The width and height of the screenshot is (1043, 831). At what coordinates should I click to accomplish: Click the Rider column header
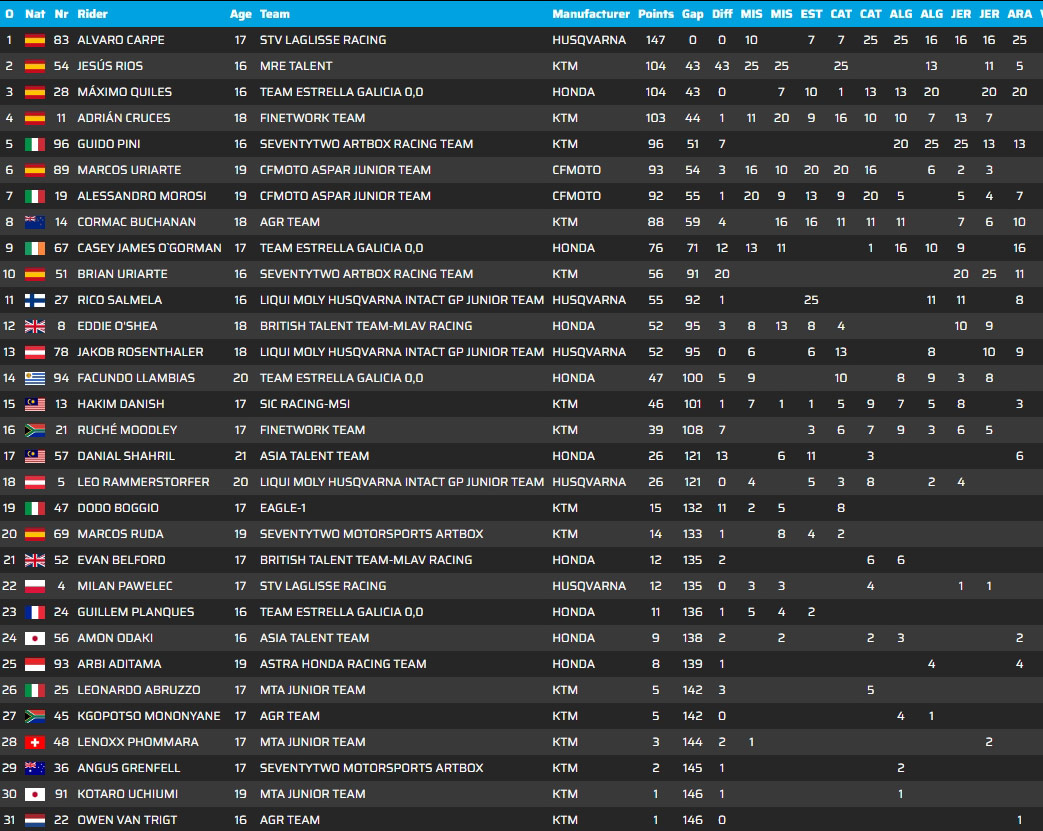pyautogui.click(x=92, y=14)
